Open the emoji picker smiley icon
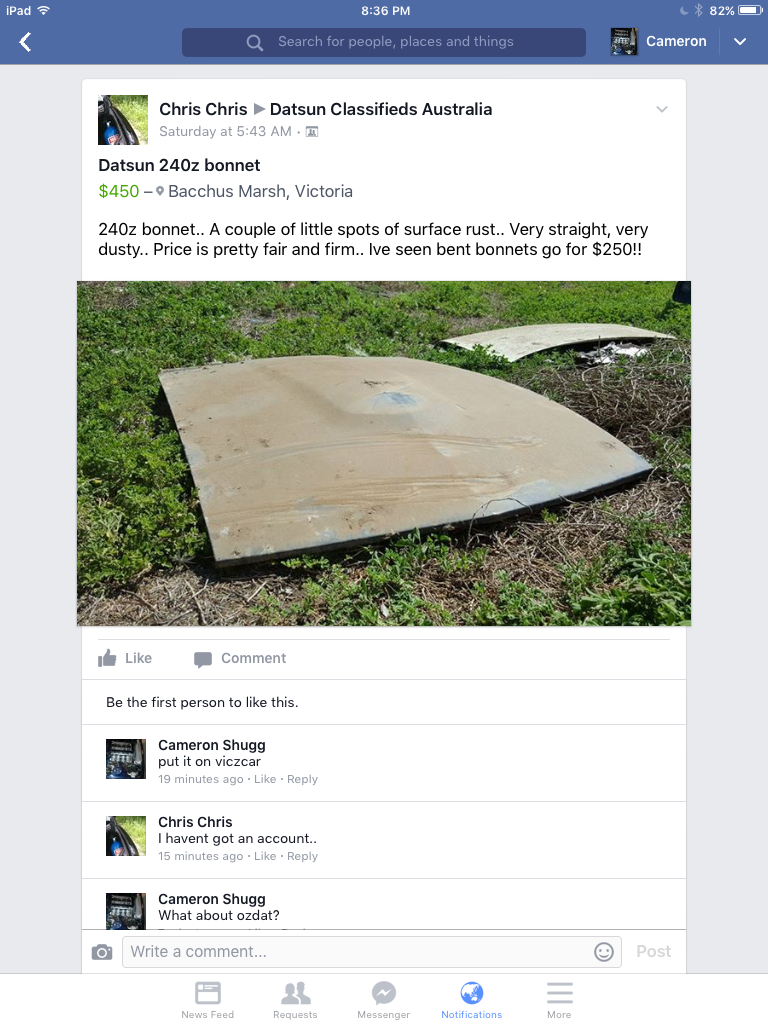 click(603, 952)
